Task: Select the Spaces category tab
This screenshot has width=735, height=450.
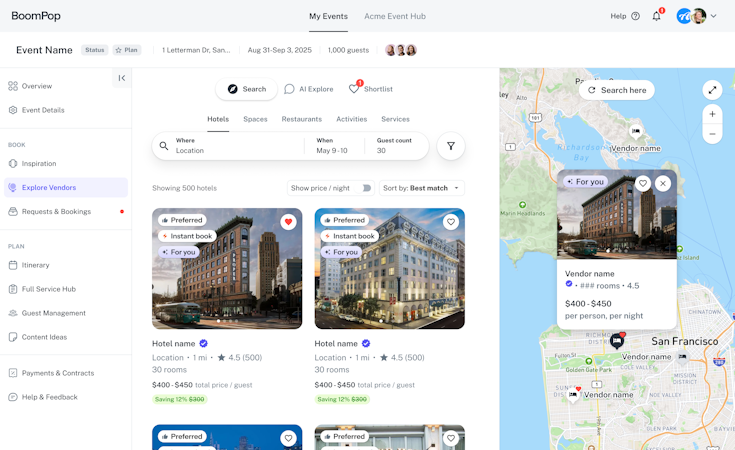Action: (x=255, y=119)
